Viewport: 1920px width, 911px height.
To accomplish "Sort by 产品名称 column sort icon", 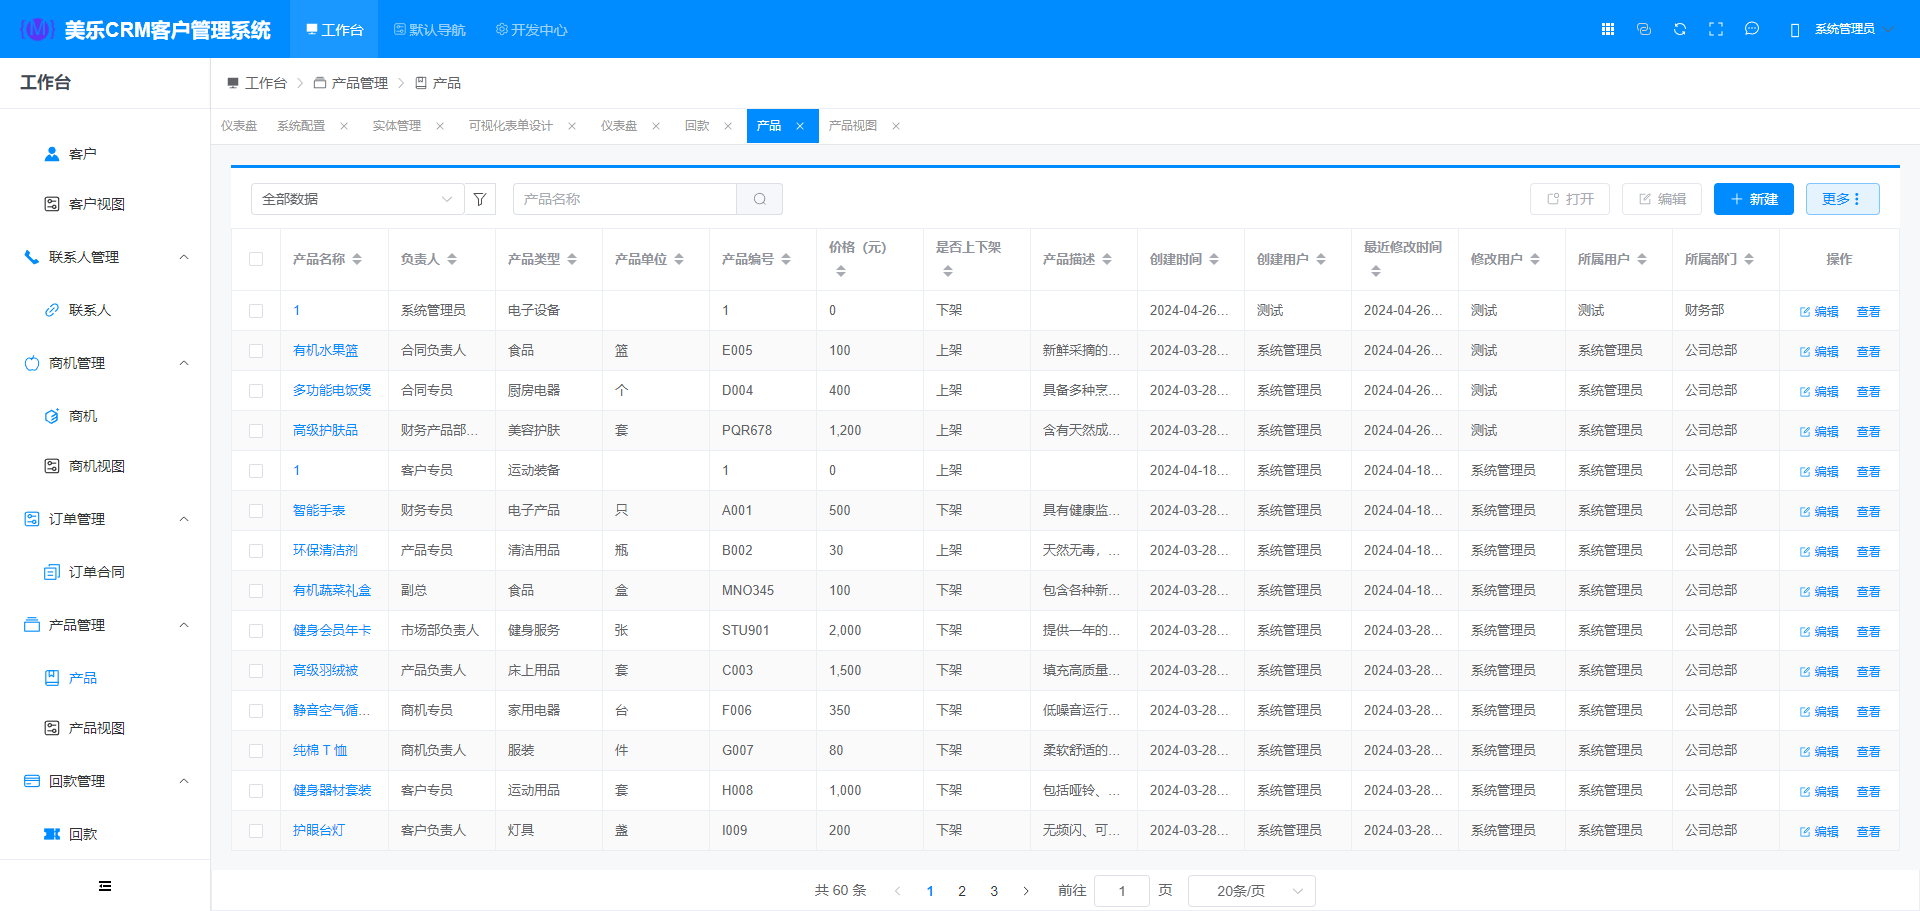I will tap(357, 259).
